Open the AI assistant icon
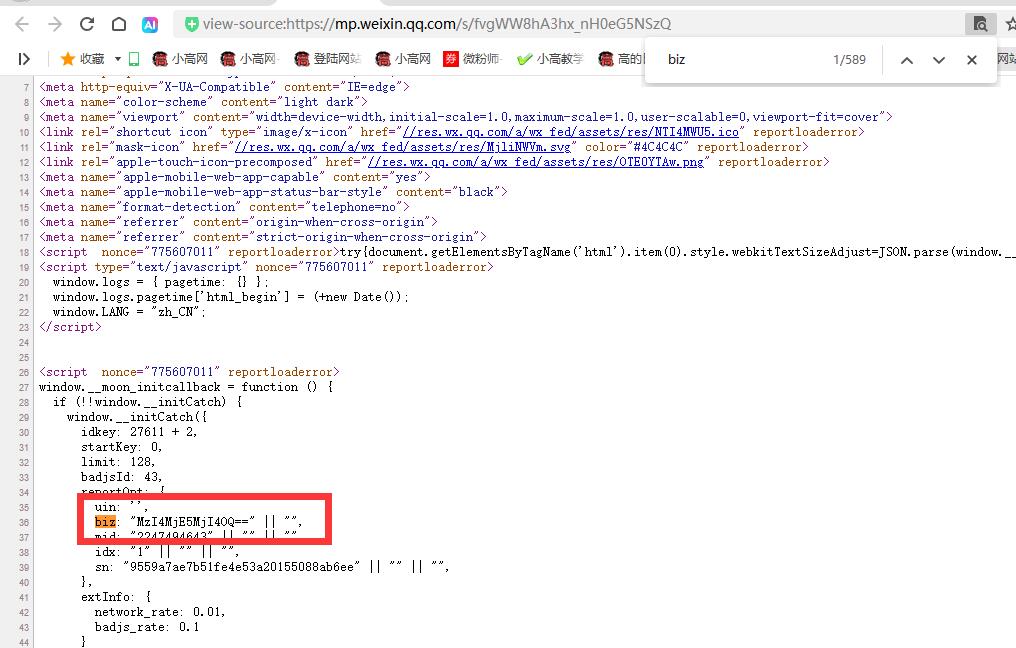The height and width of the screenshot is (648, 1016). tap(150, 25)
